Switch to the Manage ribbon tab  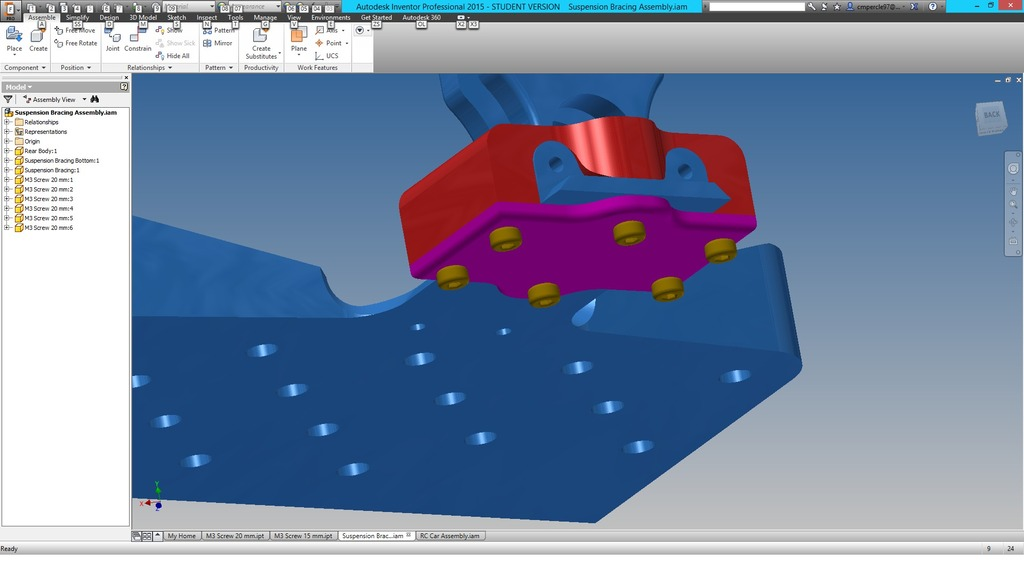pos(265,18)
